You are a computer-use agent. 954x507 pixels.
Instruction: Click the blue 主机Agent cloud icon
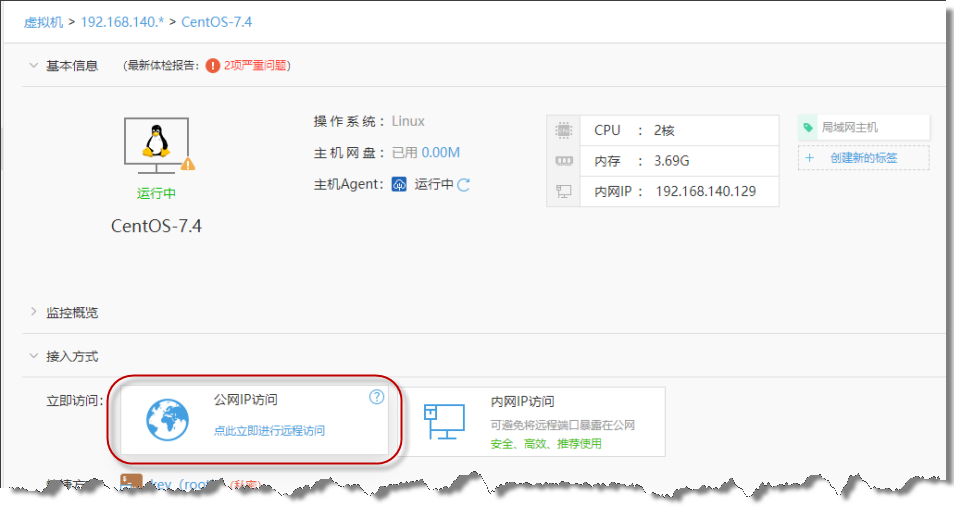pos(399,185)
